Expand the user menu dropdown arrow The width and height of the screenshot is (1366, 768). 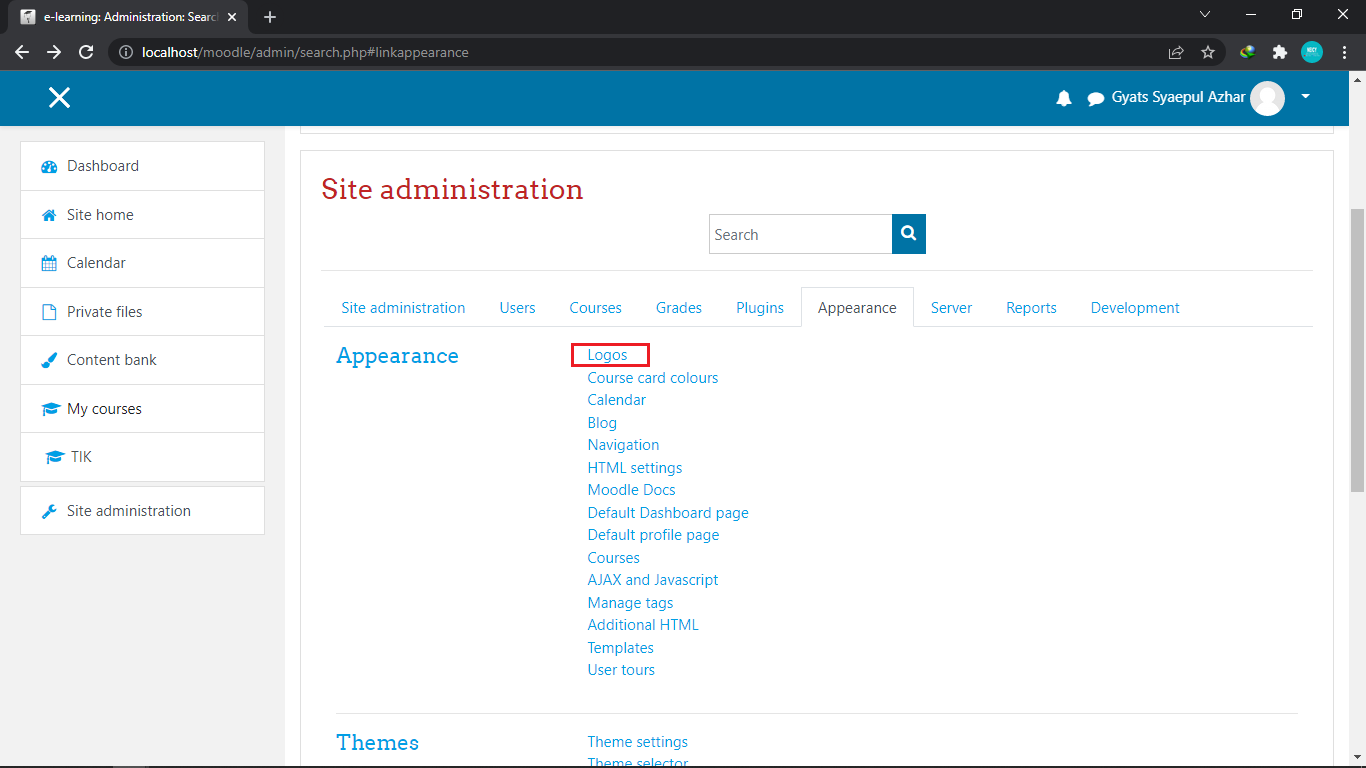pyautogui.click(x=1305, y=97)
